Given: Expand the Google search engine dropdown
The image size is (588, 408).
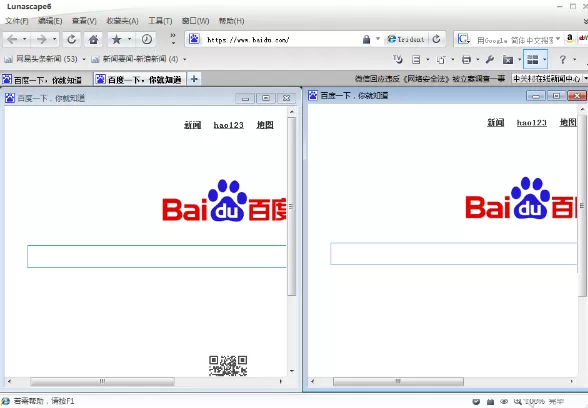Looking at the screenshot, I should (558, 39).
